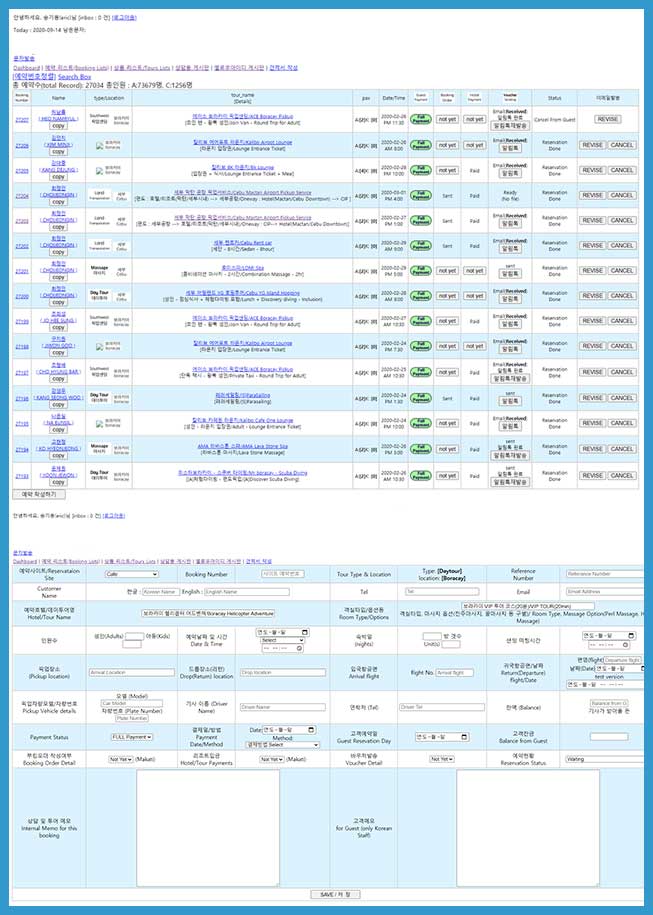Click 알림톡 button in booking 27205 row

[509, 173]
